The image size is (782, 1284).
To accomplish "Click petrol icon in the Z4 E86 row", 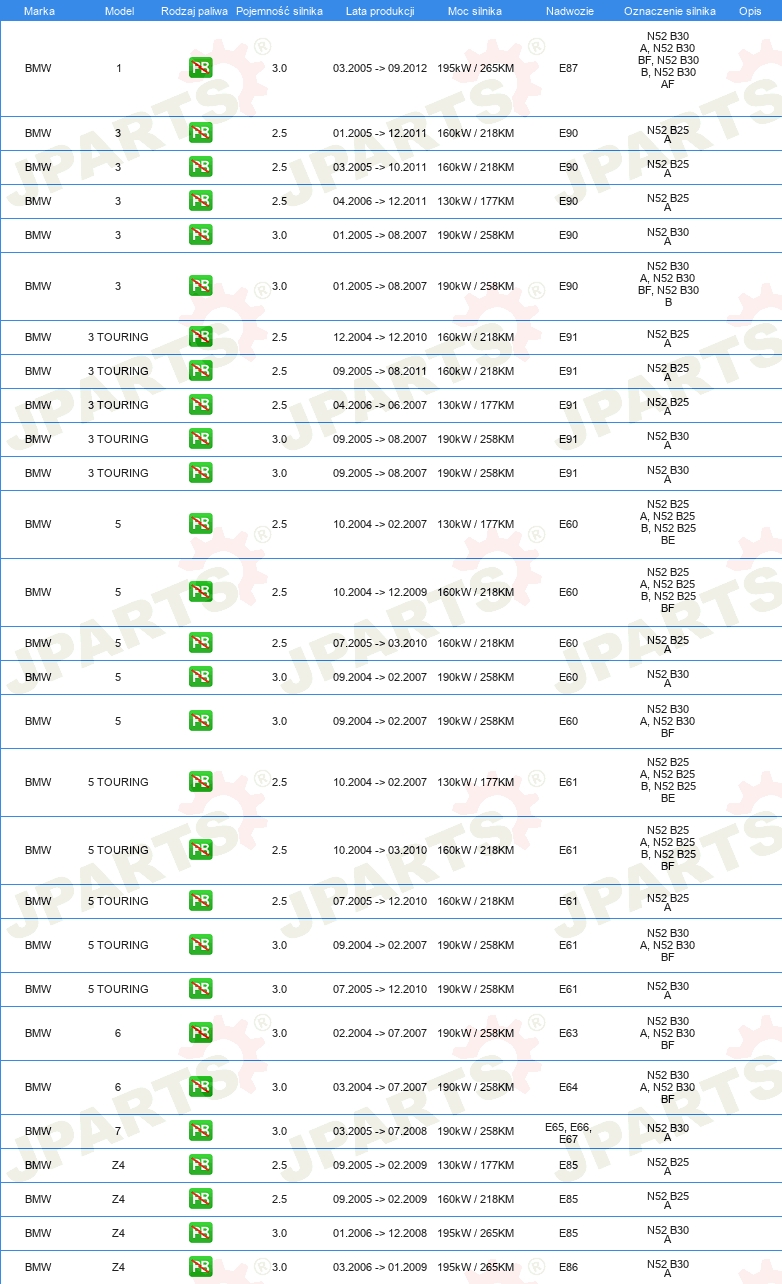I will 200,1267.
